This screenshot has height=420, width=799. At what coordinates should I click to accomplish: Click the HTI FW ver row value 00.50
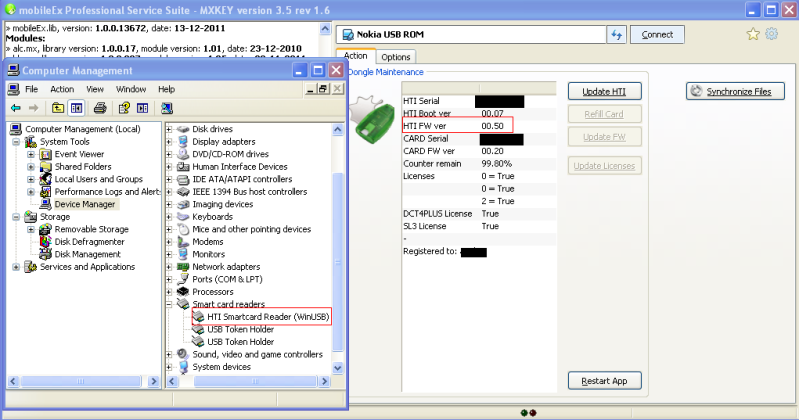[x=492, y=126]
